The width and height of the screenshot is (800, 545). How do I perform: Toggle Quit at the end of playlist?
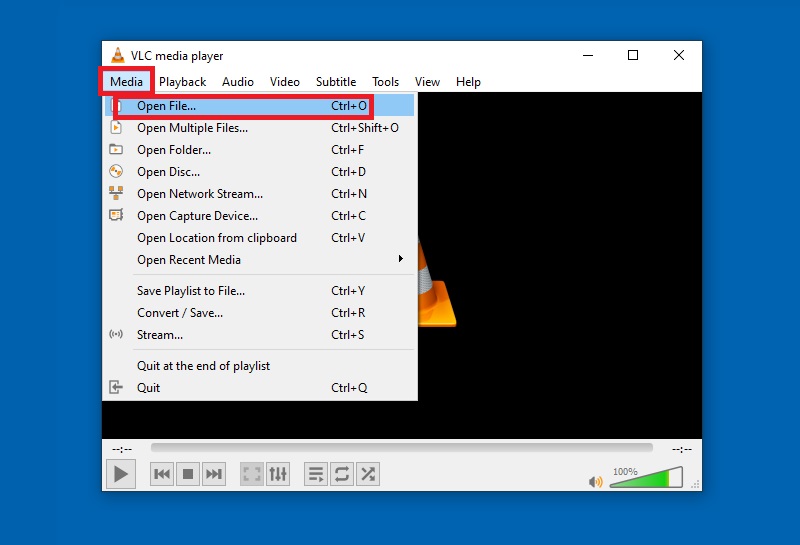[x=260, y=365]
